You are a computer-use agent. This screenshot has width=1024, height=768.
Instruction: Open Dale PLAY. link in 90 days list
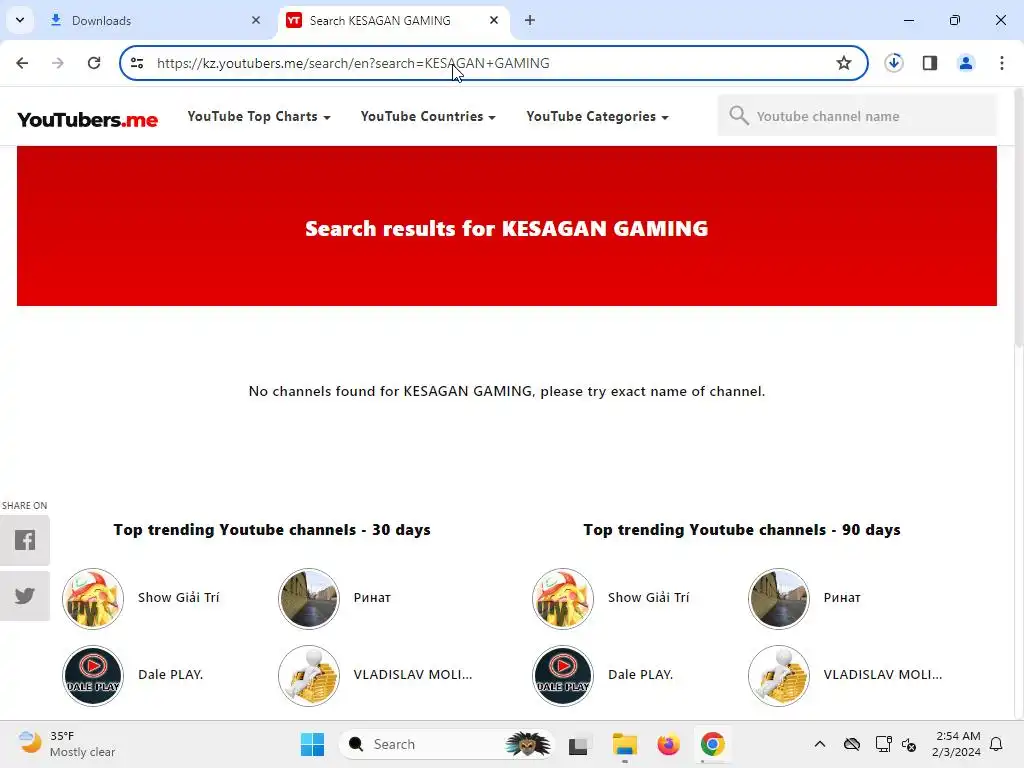[641, 675]
